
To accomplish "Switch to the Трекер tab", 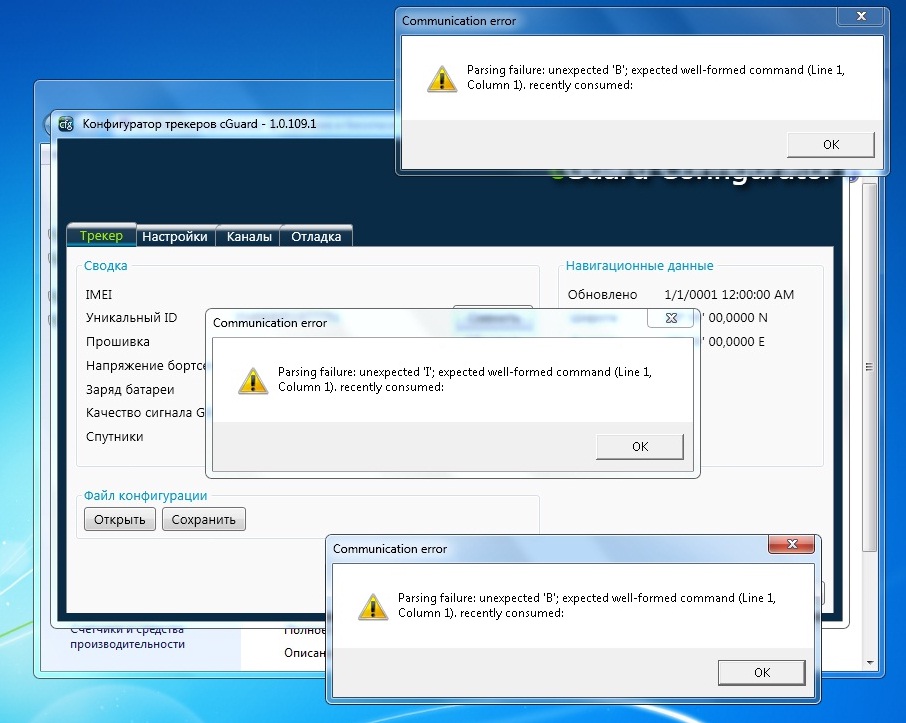I will coord(101,236).
